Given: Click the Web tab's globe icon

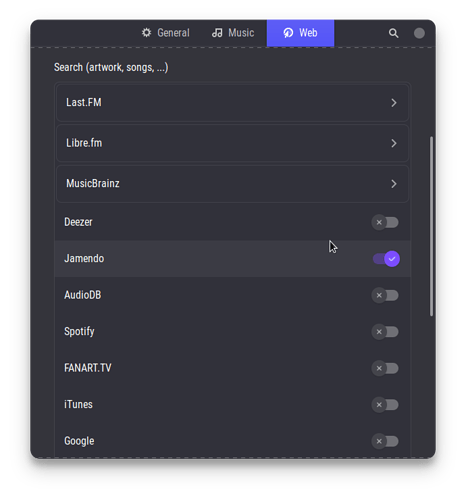Looking at the screenshot, I should click(x=288, y=33).
